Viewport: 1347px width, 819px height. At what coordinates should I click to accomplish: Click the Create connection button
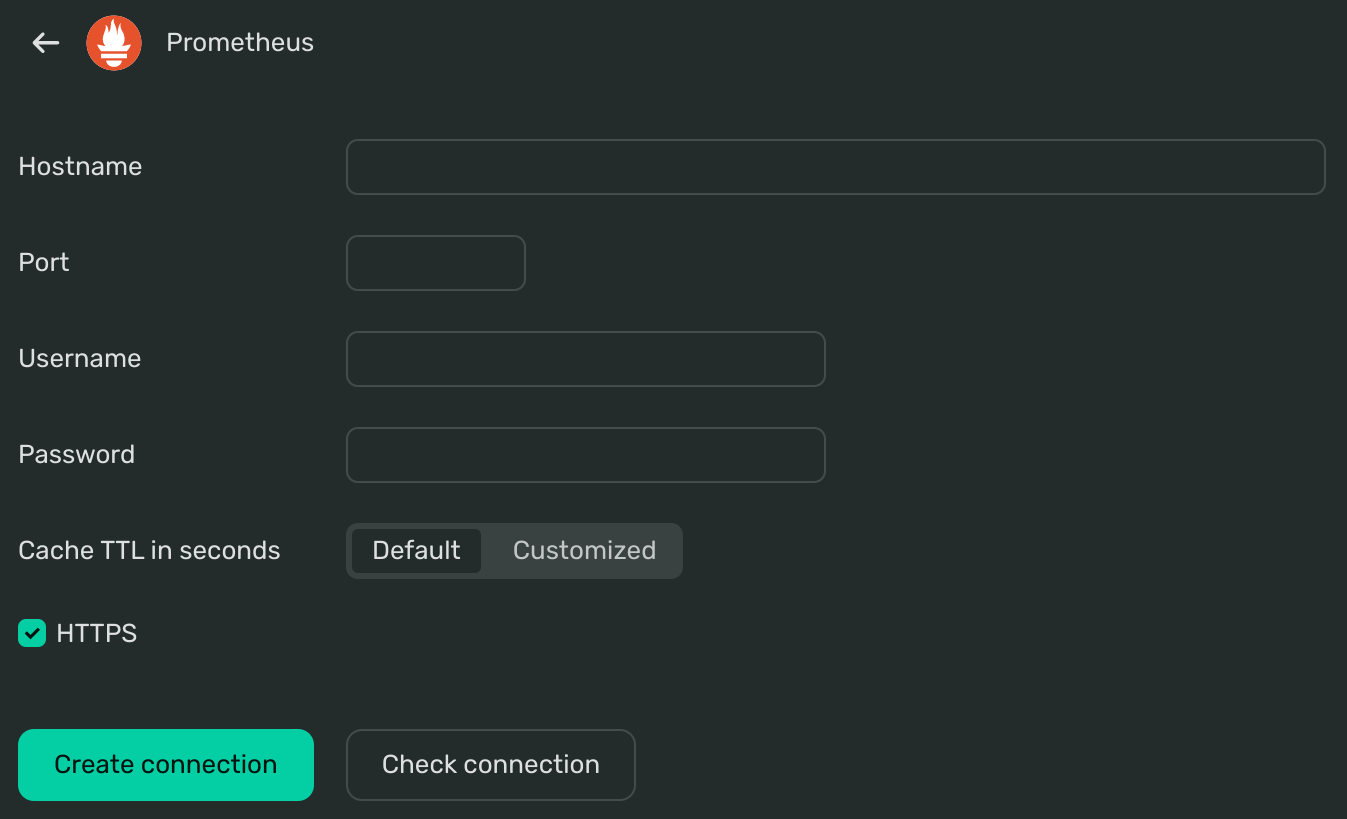pos(166,765)
